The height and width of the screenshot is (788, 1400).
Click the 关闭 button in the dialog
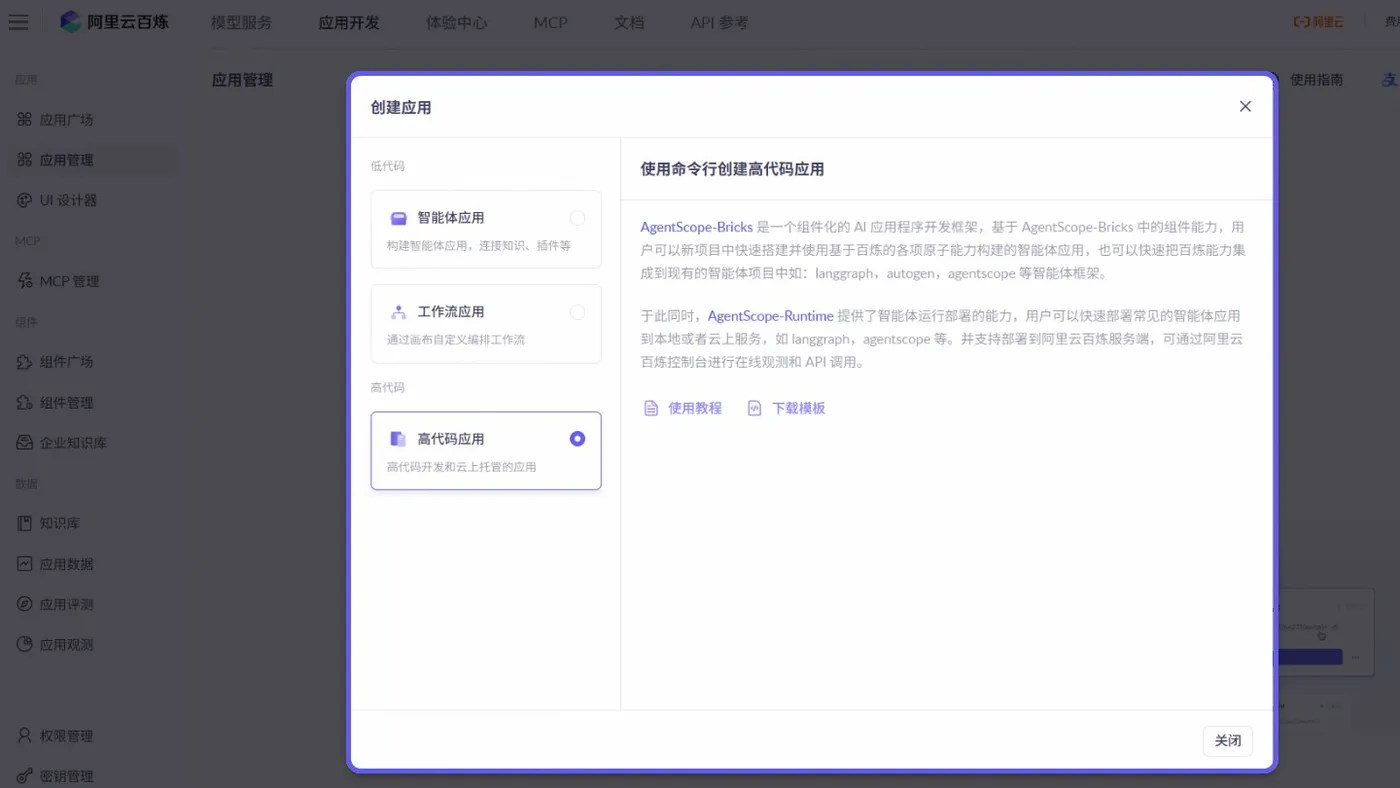(1228, 741)
